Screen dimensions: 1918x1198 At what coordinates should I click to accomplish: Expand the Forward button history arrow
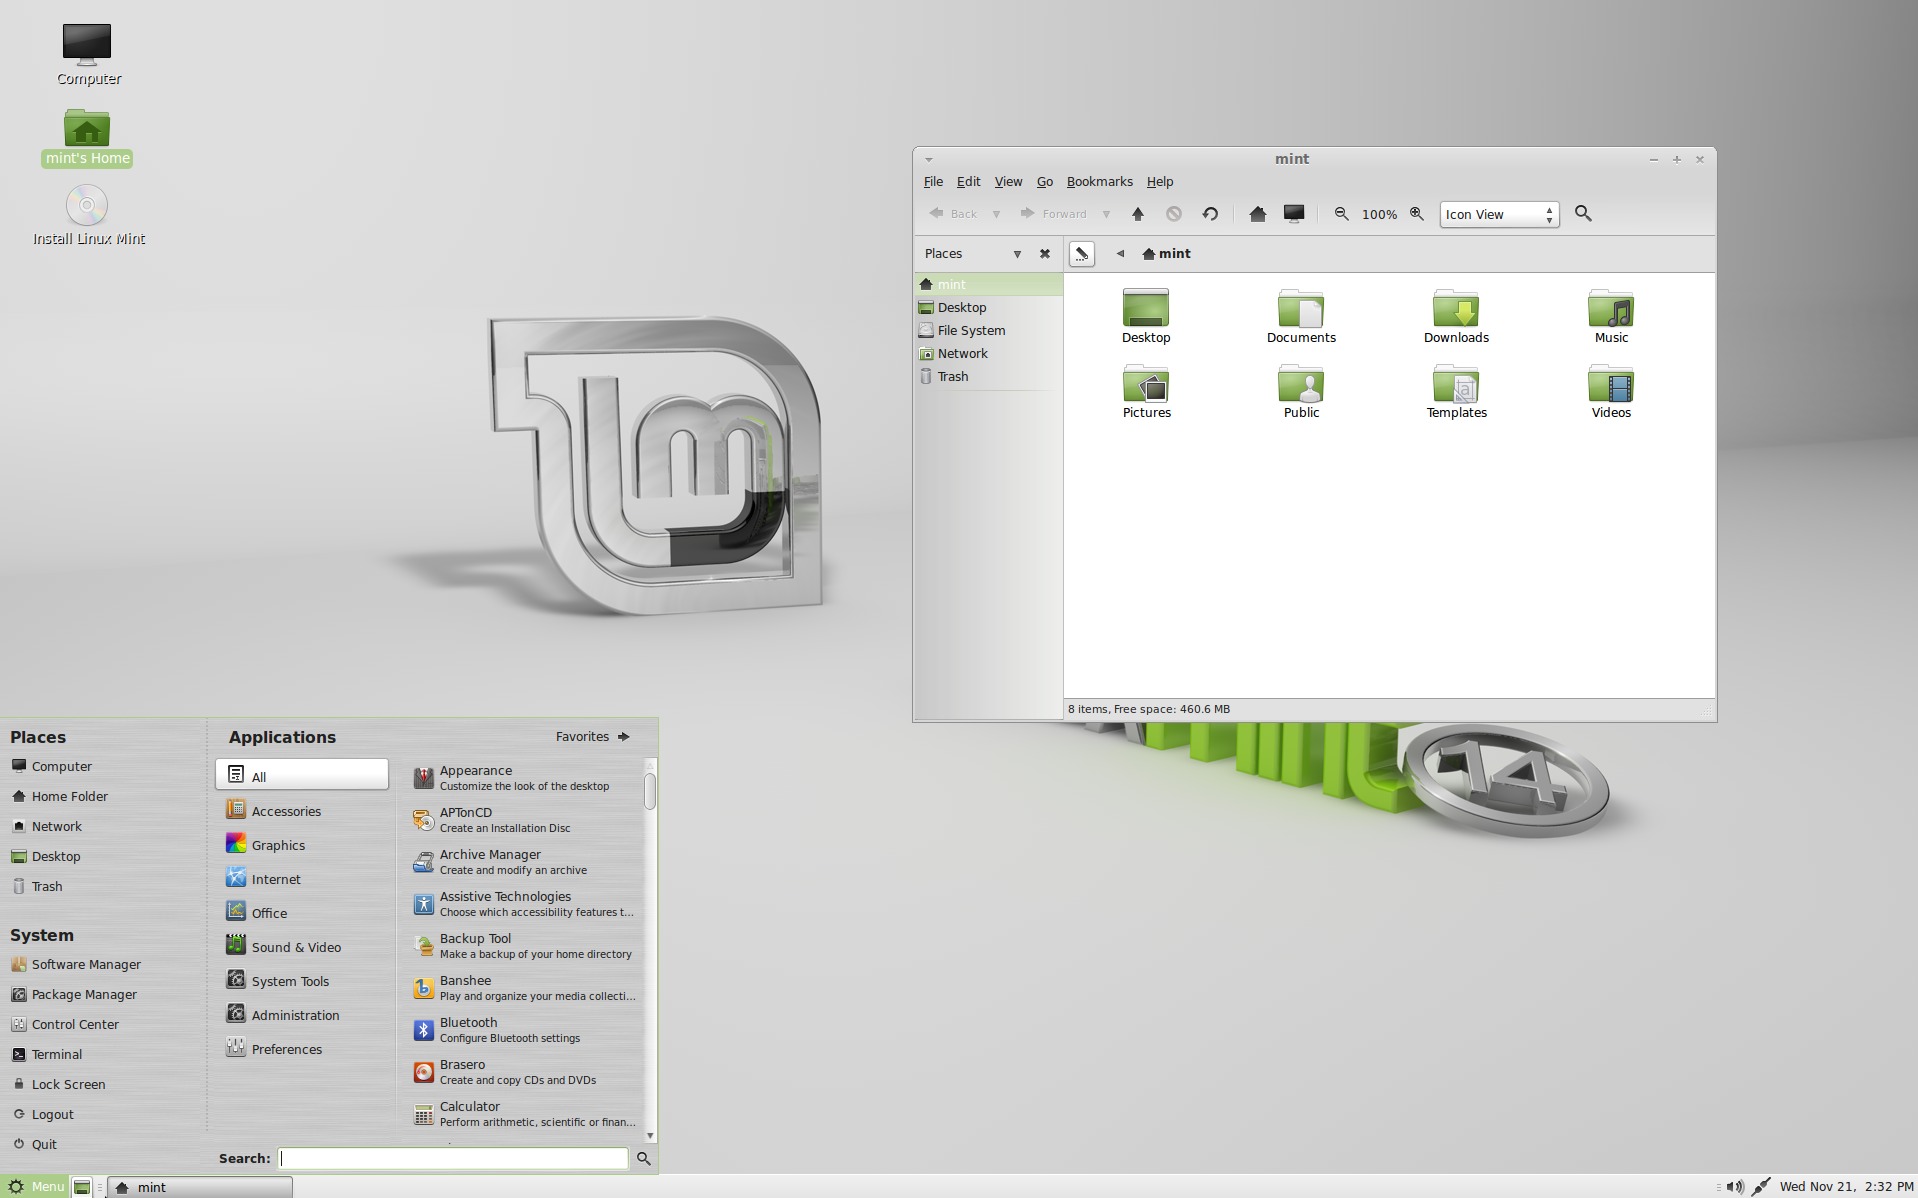(1106, 214)
